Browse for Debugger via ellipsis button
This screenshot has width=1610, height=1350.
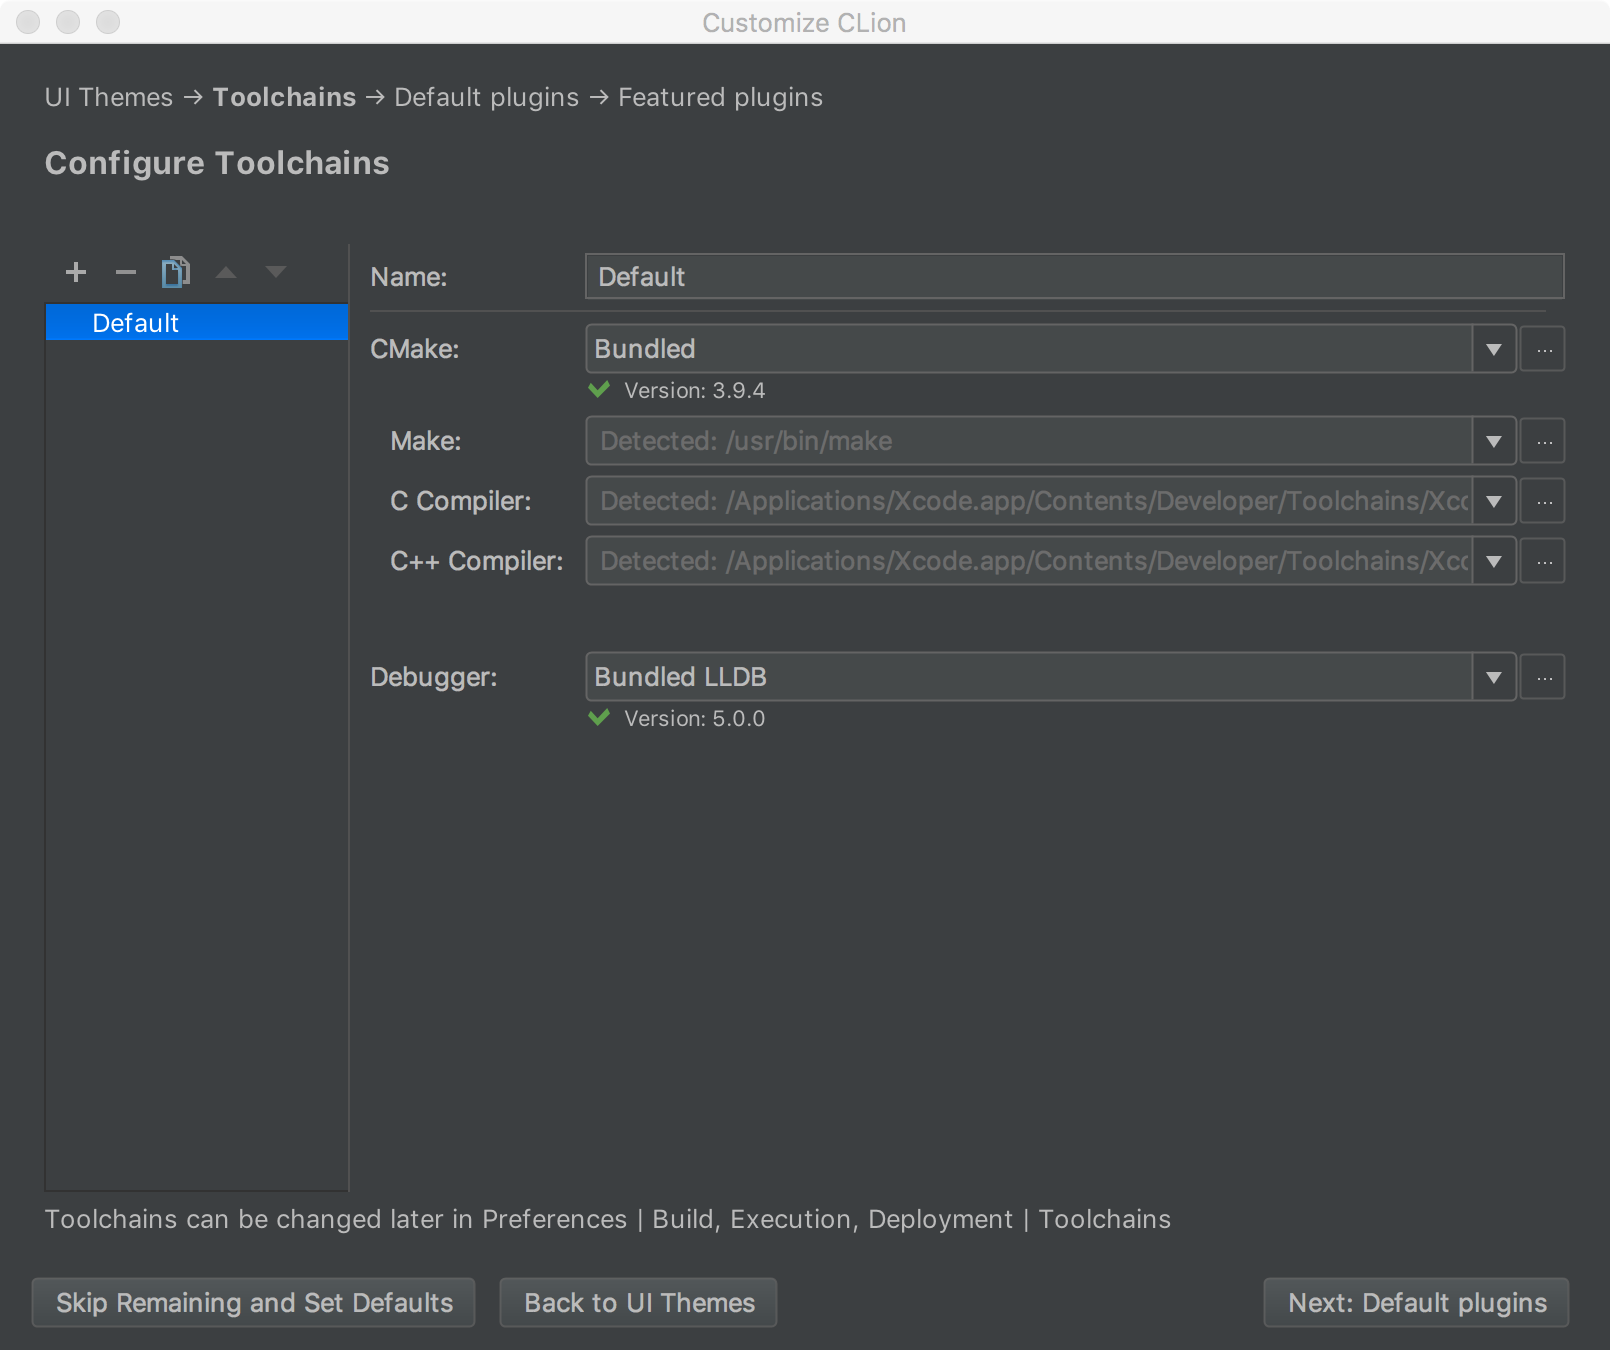(1543, 677)
